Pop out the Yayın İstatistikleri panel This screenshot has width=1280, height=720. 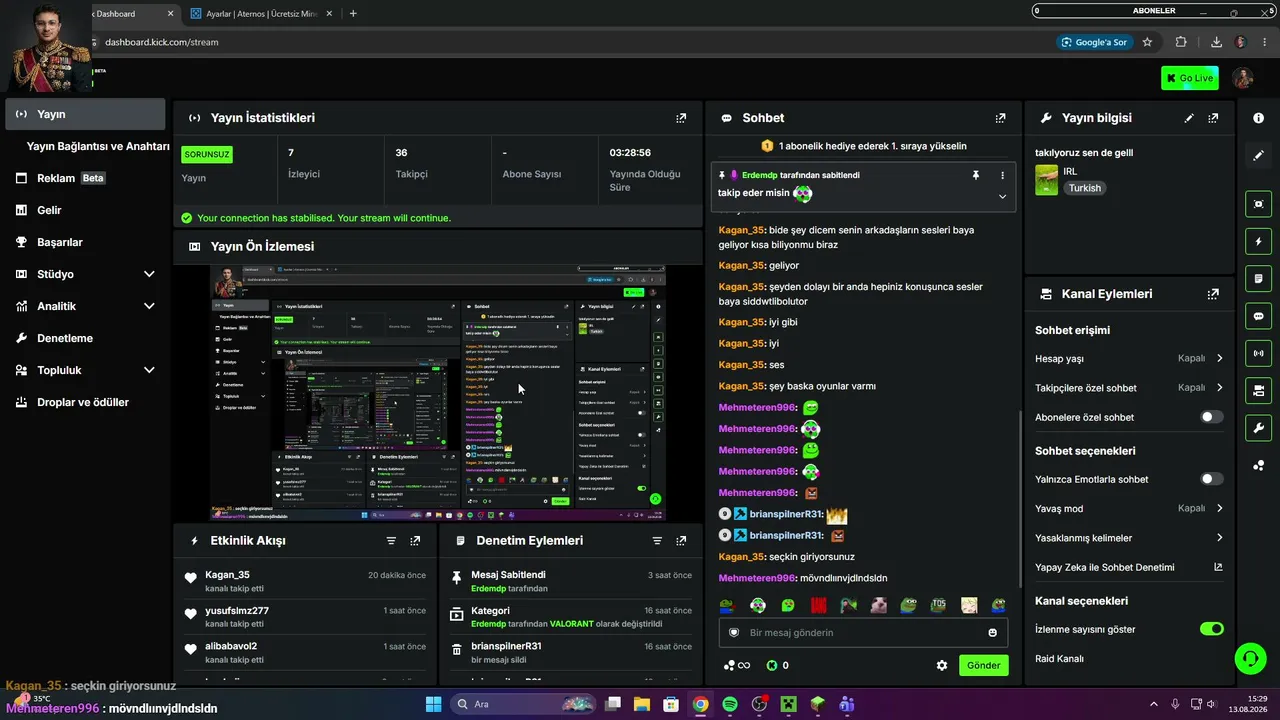tap(681, 118)
